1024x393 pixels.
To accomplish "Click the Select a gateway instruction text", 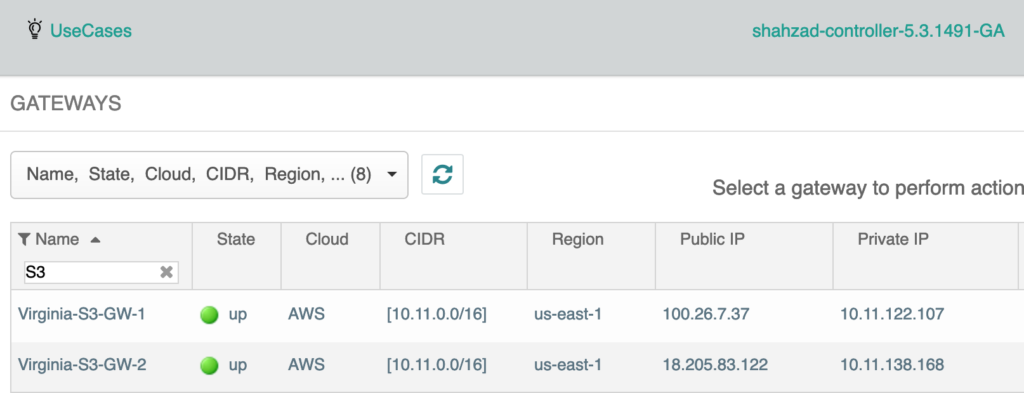I will coord(868,188).
